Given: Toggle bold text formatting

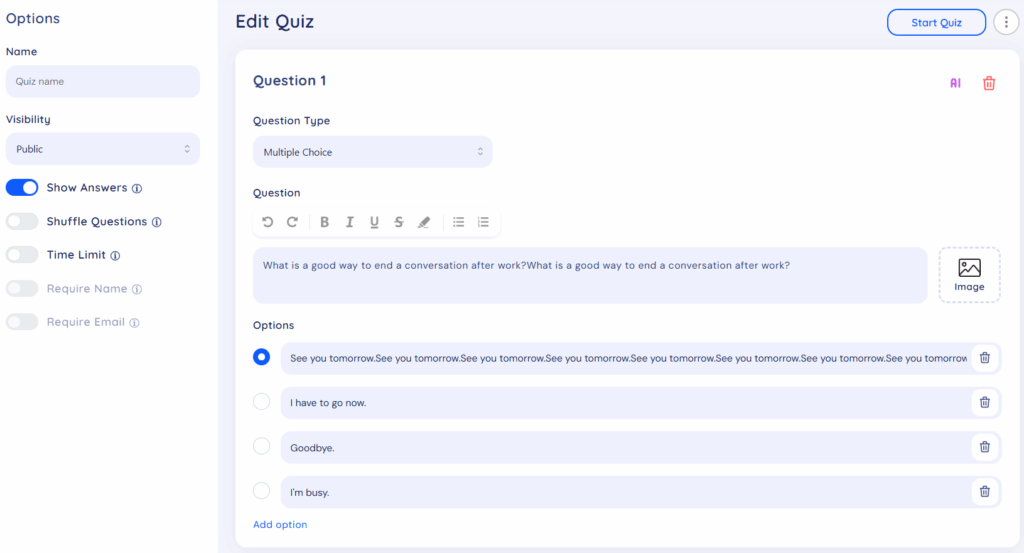Looking at the screenshot, I should point(325,222).
